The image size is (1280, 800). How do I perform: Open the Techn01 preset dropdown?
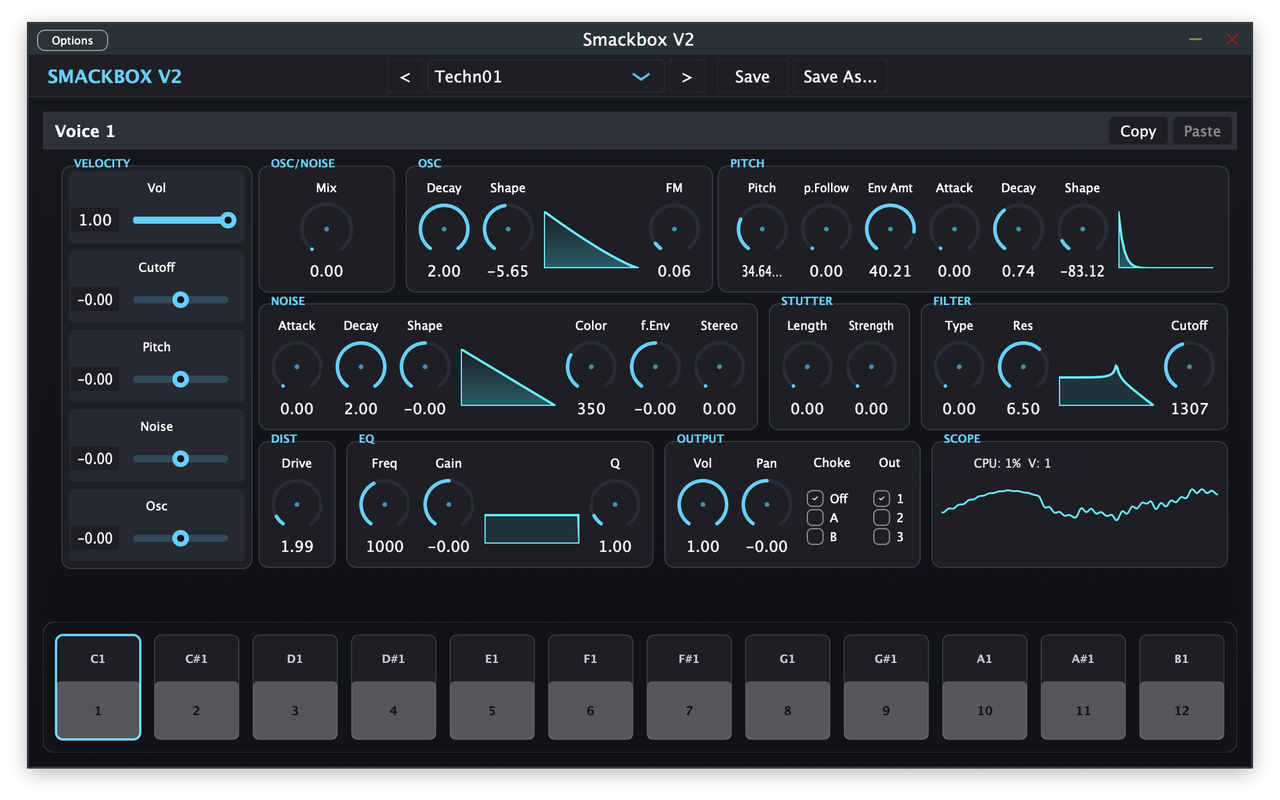545,77
